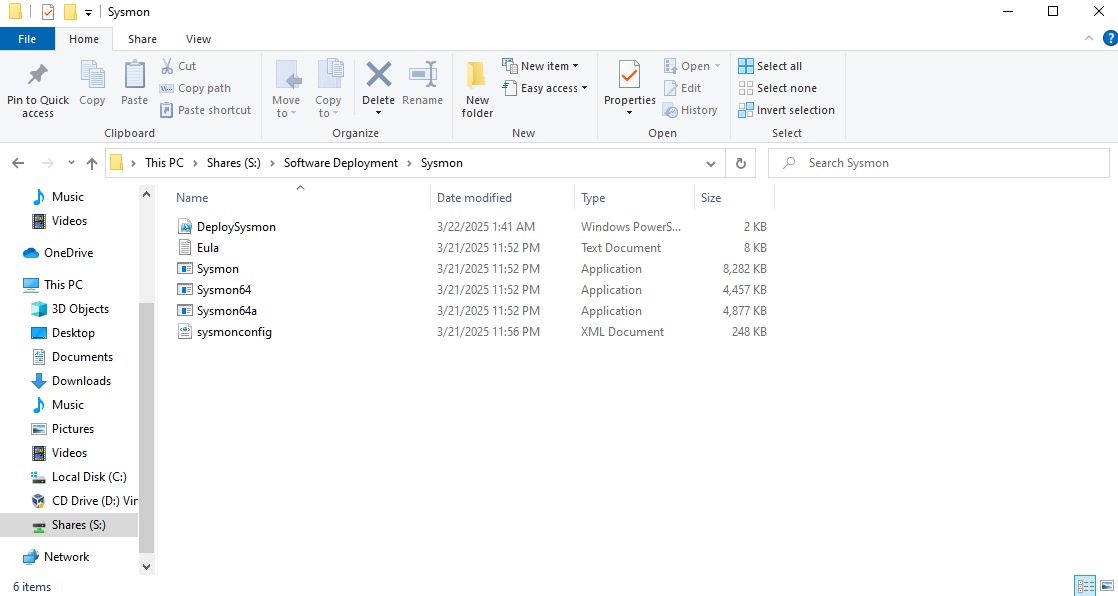Collapse the ribbon using the chevron

1089,39
